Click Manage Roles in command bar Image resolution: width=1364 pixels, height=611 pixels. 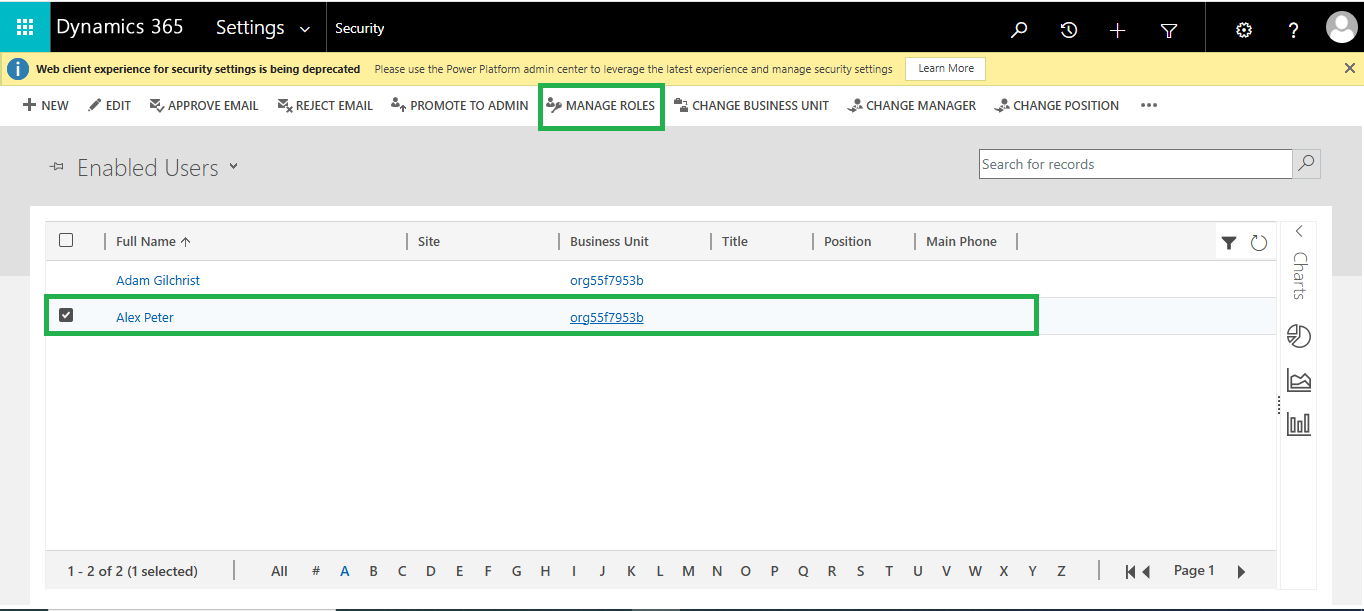coord(601,105)
